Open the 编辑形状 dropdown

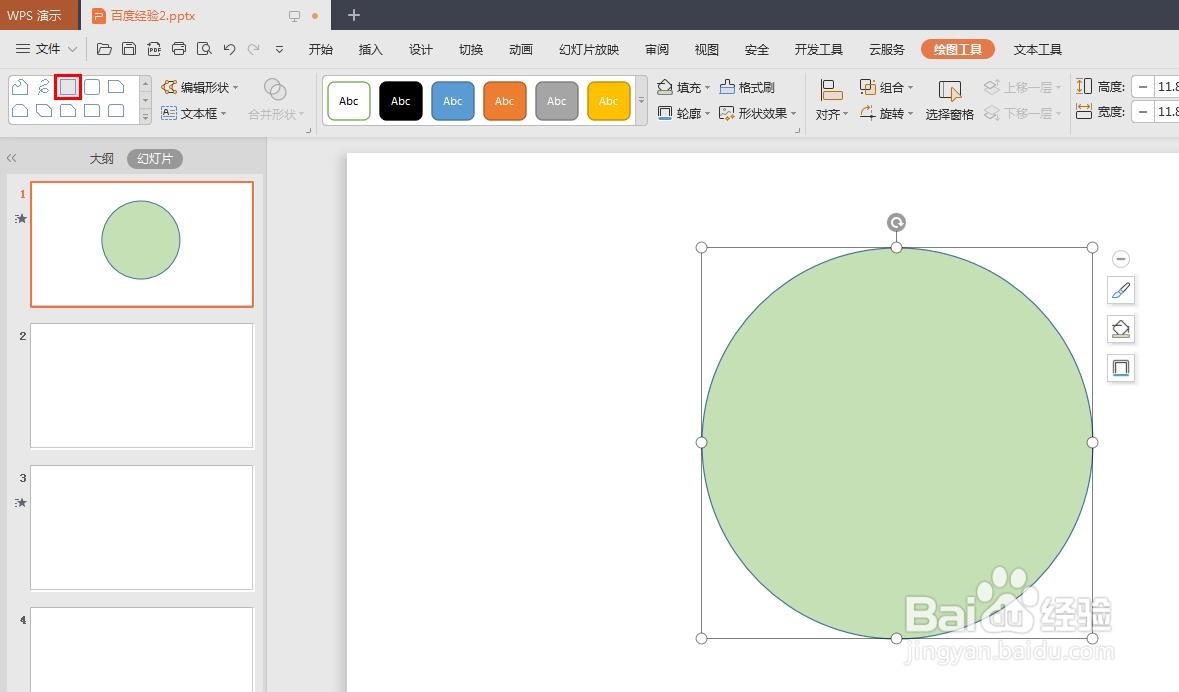(x=200, y=87)
